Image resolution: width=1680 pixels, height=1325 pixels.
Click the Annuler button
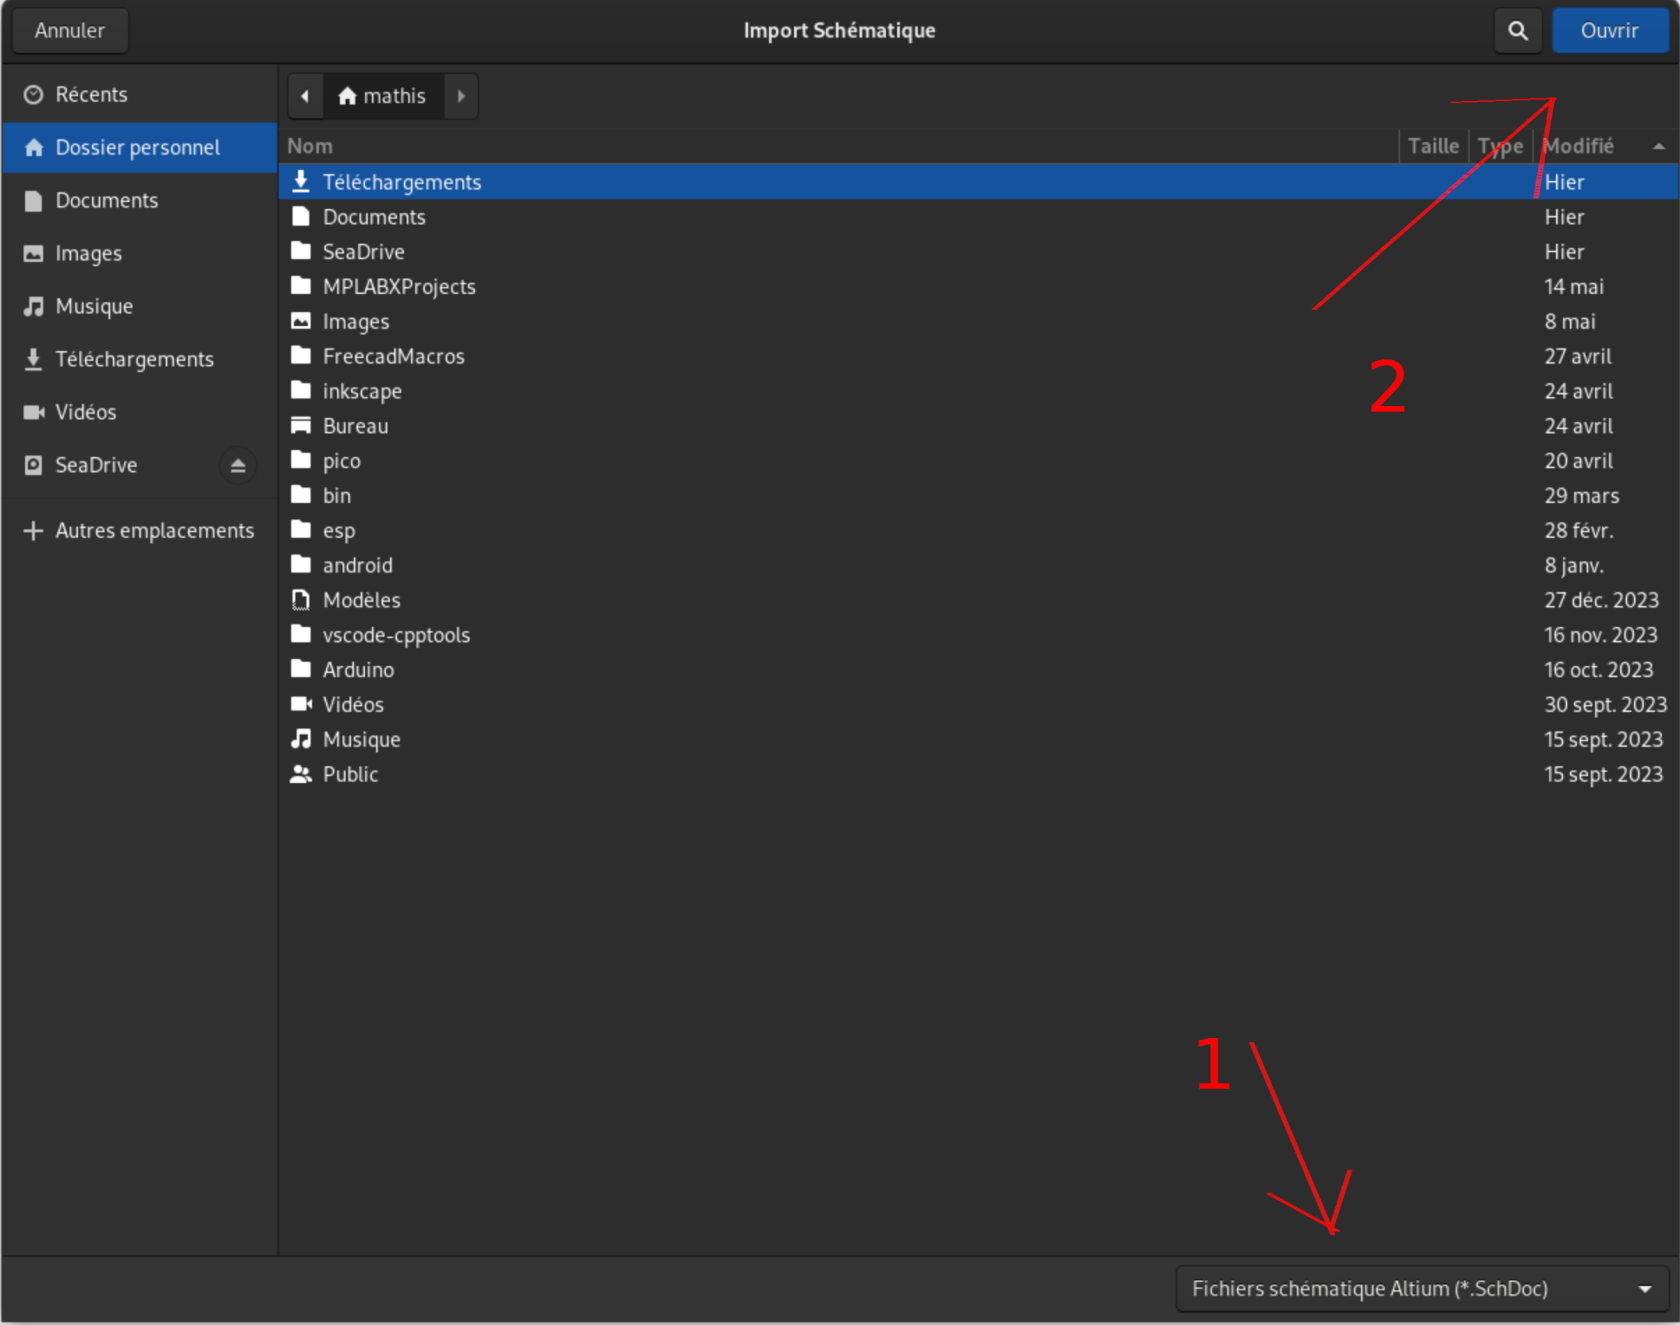coord(69,31)
